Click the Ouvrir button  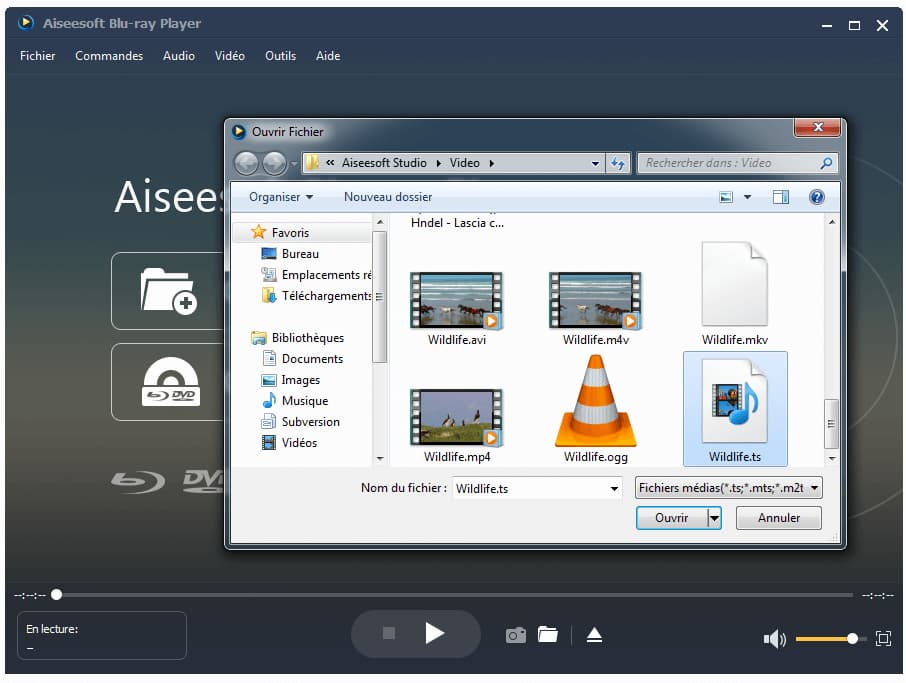[x=671, y=518]
